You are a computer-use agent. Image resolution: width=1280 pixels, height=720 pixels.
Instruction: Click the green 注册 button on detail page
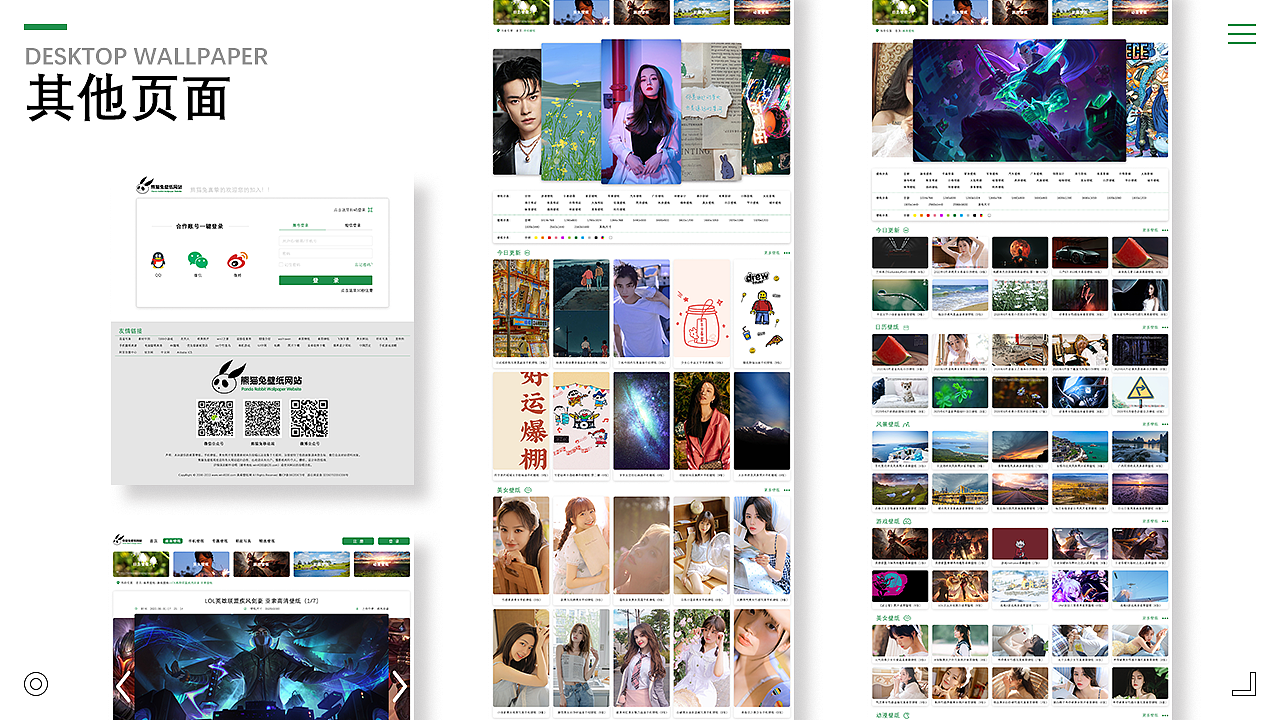pyautogui.click(x=358, y=541)
